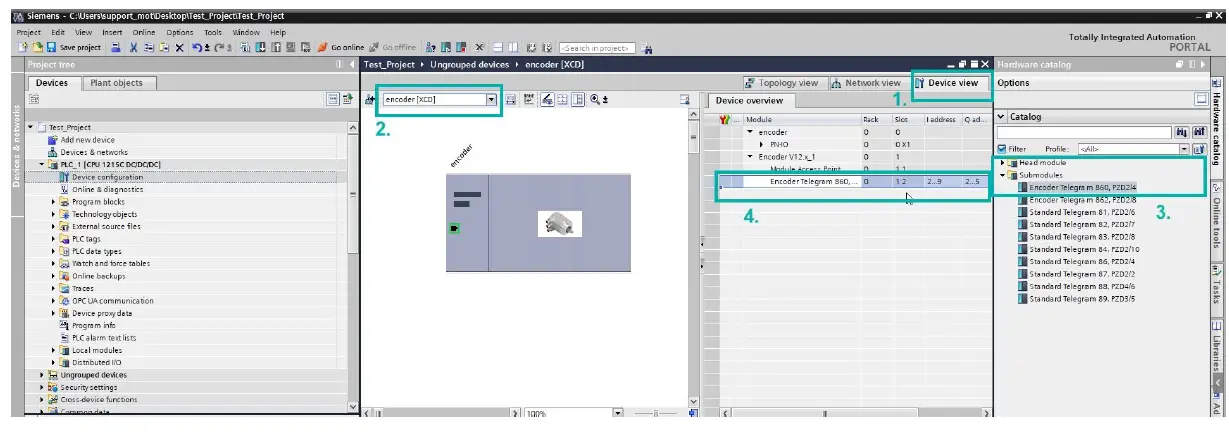Select Encoder Telegram 860, PZD2/4 in catalog
Viewport: 1229px width, 446px height.
click(1082, 187)
